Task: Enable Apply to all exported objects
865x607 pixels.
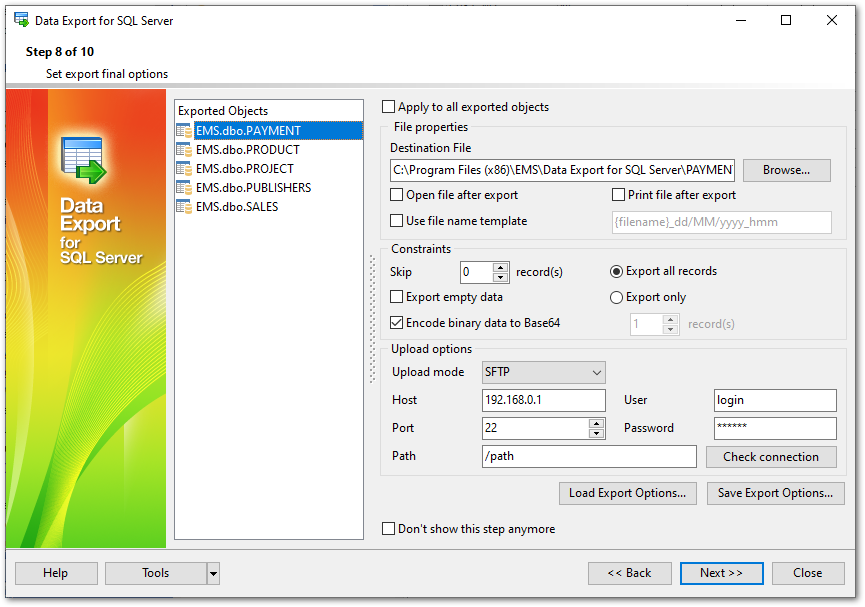Action: (x=389, y=107)
